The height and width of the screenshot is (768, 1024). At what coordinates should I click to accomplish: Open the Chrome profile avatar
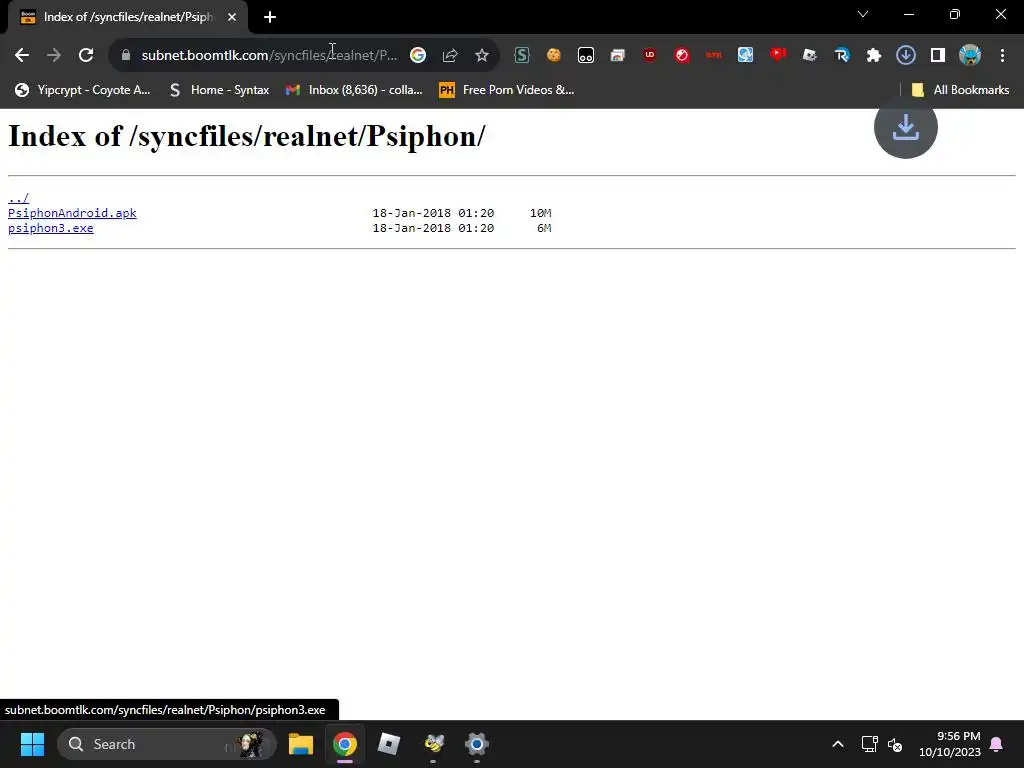pos(970,56)
